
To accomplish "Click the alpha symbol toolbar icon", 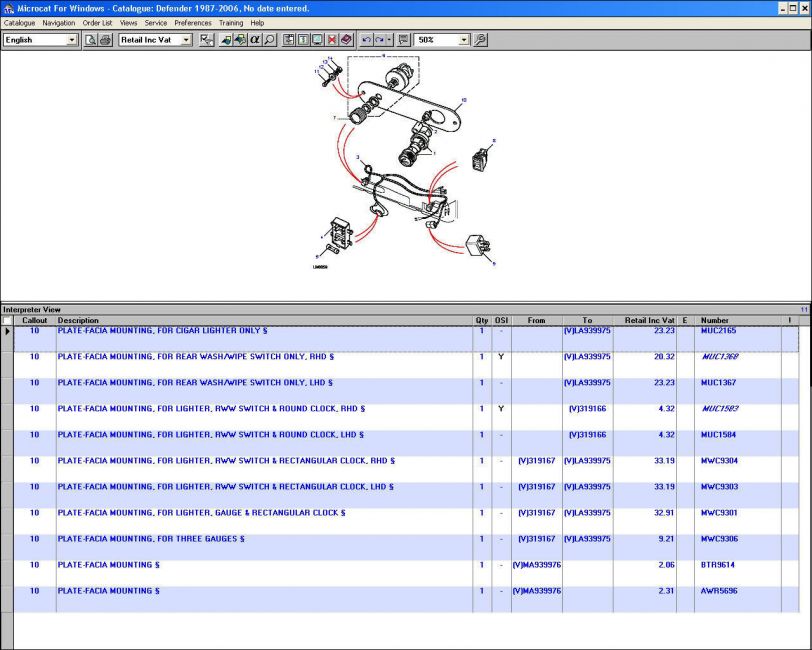I will pos(255,40).
